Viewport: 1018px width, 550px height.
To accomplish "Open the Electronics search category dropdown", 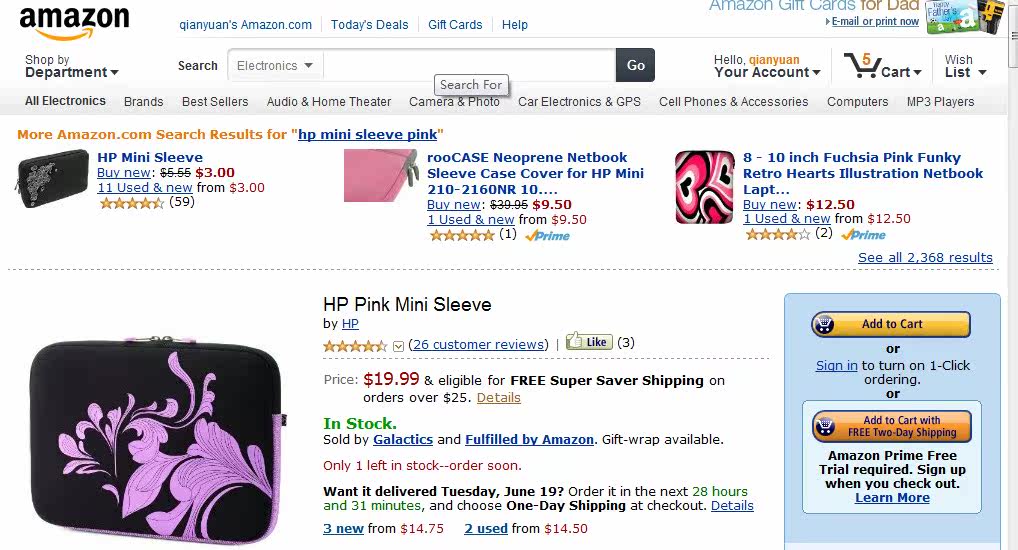I will point(275,66).
